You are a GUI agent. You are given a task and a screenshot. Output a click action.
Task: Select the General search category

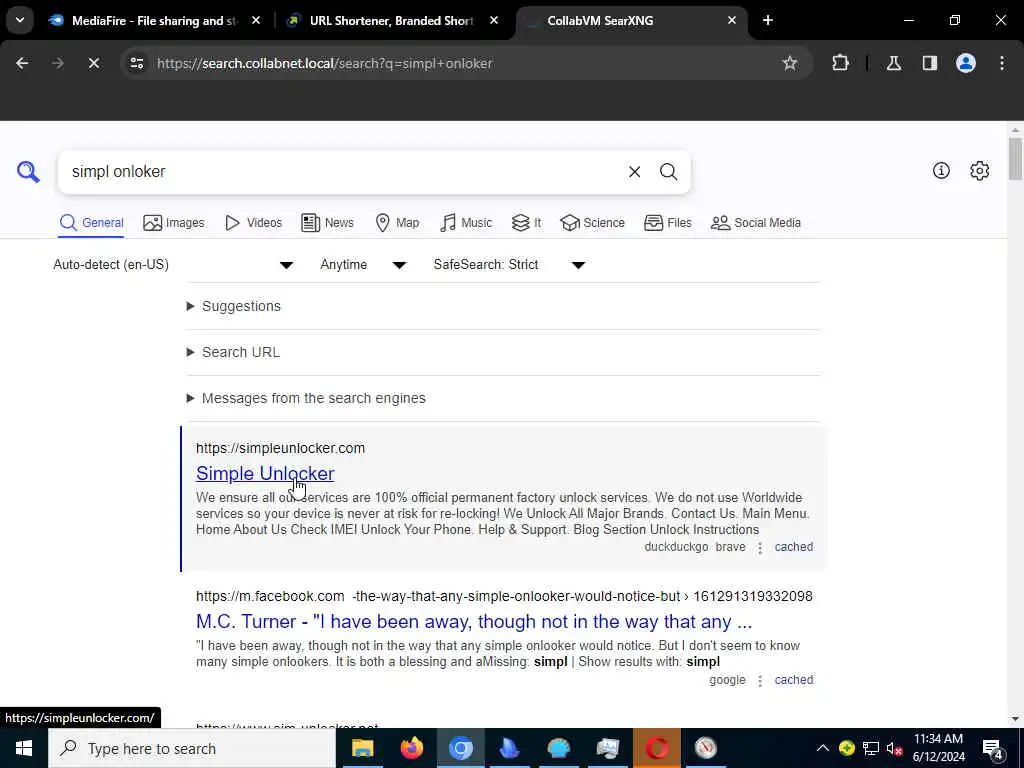coord(91,223)
